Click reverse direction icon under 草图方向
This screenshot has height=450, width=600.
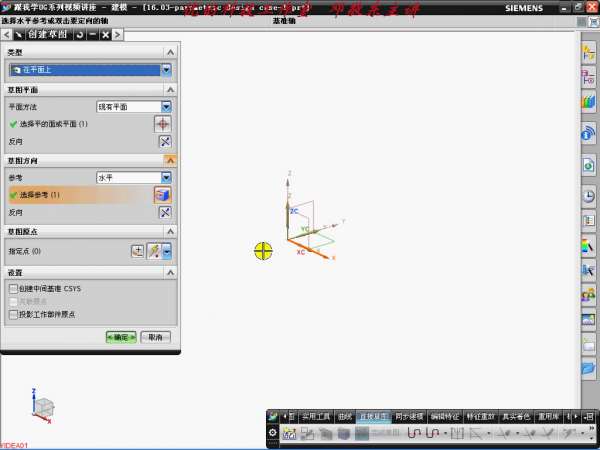pos(165,213)
